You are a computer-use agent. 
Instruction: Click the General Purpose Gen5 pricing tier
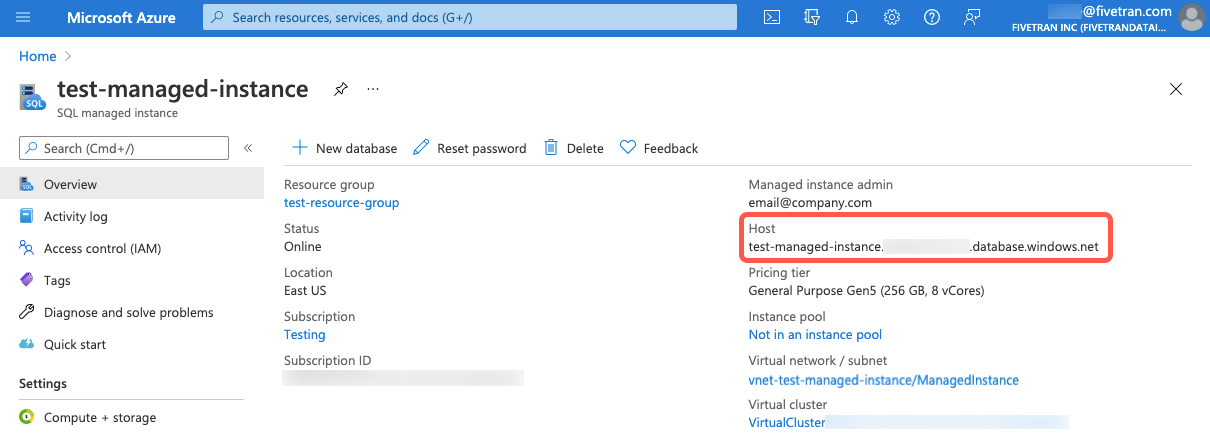[866, 290]
